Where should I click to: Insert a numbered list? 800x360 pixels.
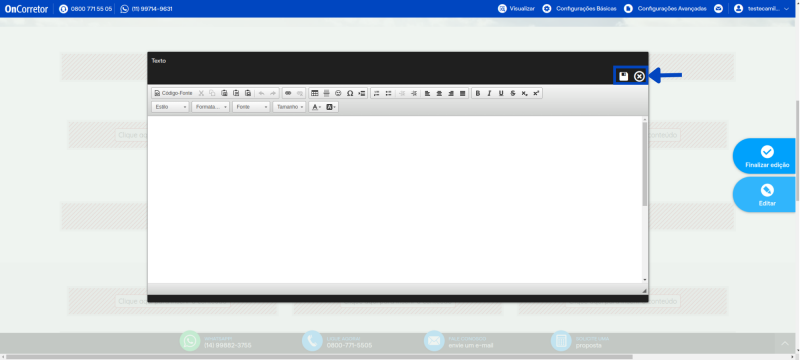coord(377,93)
